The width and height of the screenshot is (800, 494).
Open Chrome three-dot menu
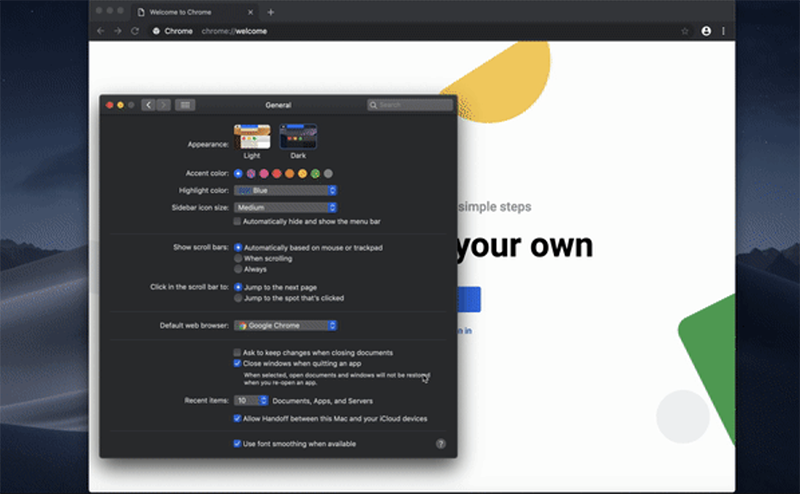(723, 31)
